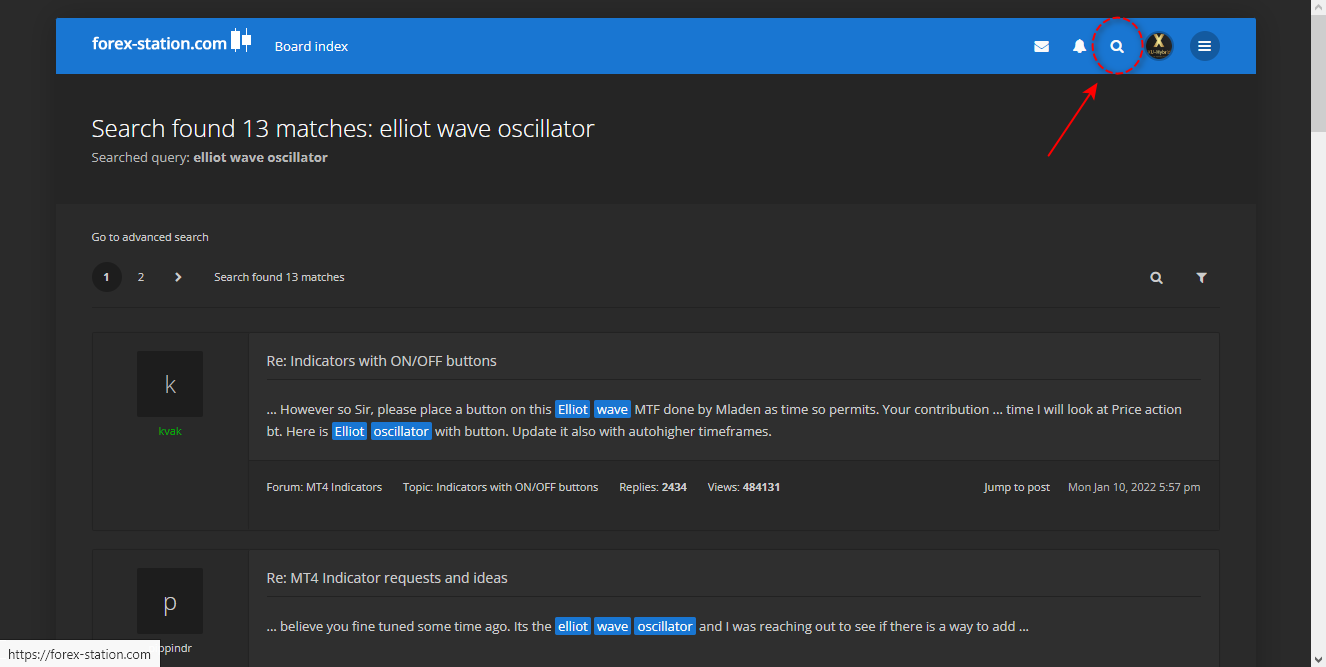
Task: Go to next results page arrow
Action: pyautogui.click(x=178, y=277)
